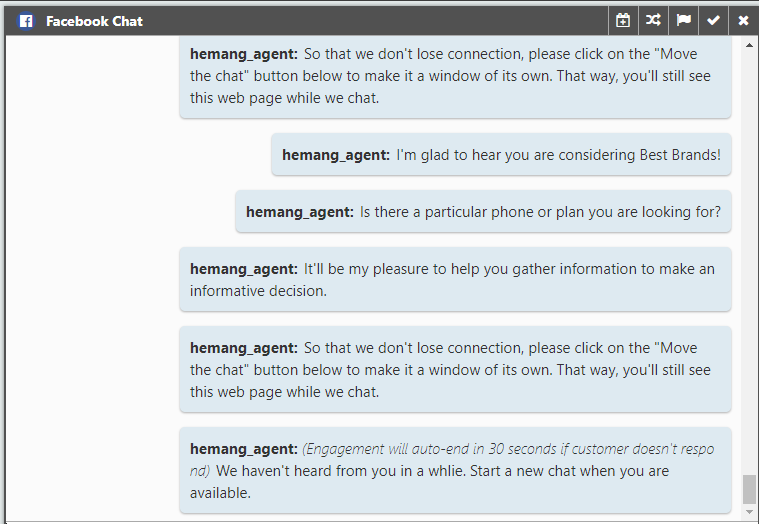759x524 pixels.
Task: Flag this chat using the flag icon
Action: point(684,20)
